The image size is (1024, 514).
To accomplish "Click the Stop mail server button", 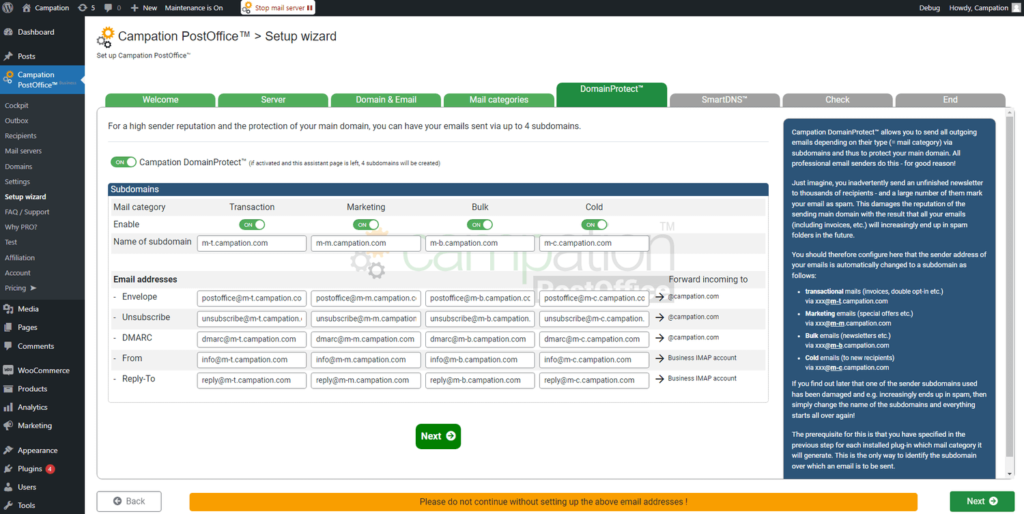I will [x=278, y=8].
